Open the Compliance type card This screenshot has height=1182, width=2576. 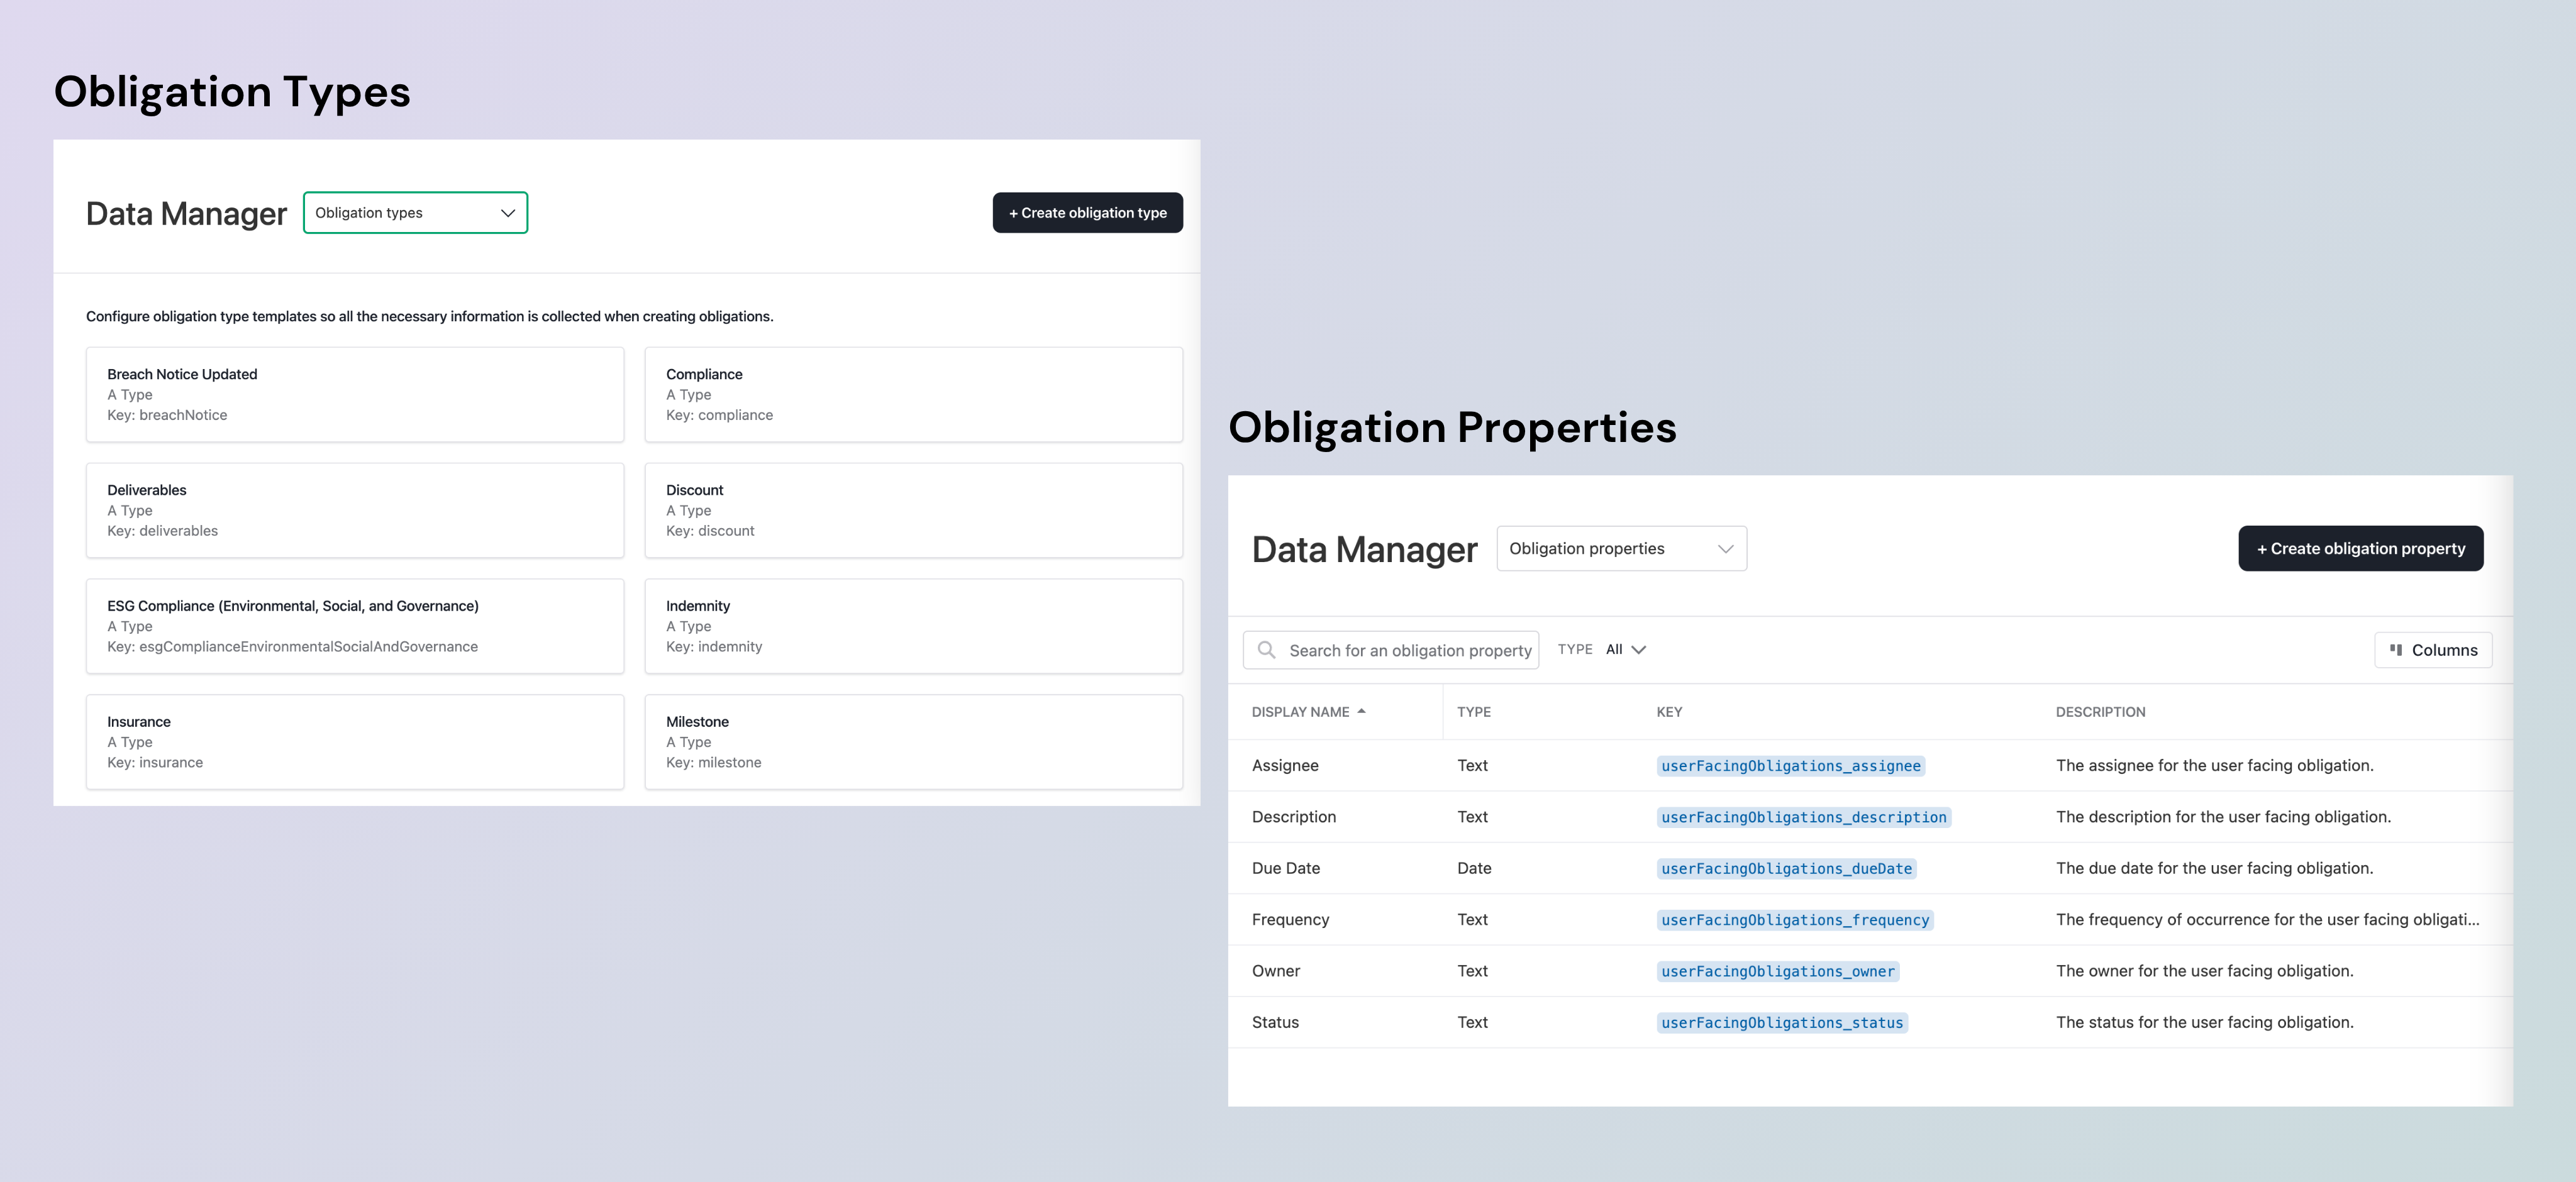coord(913,395)
